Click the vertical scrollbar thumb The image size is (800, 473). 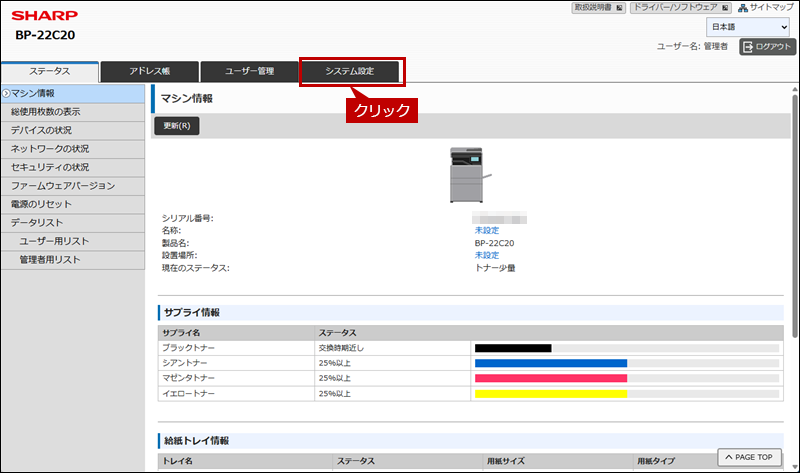click(x=794, y=215)
